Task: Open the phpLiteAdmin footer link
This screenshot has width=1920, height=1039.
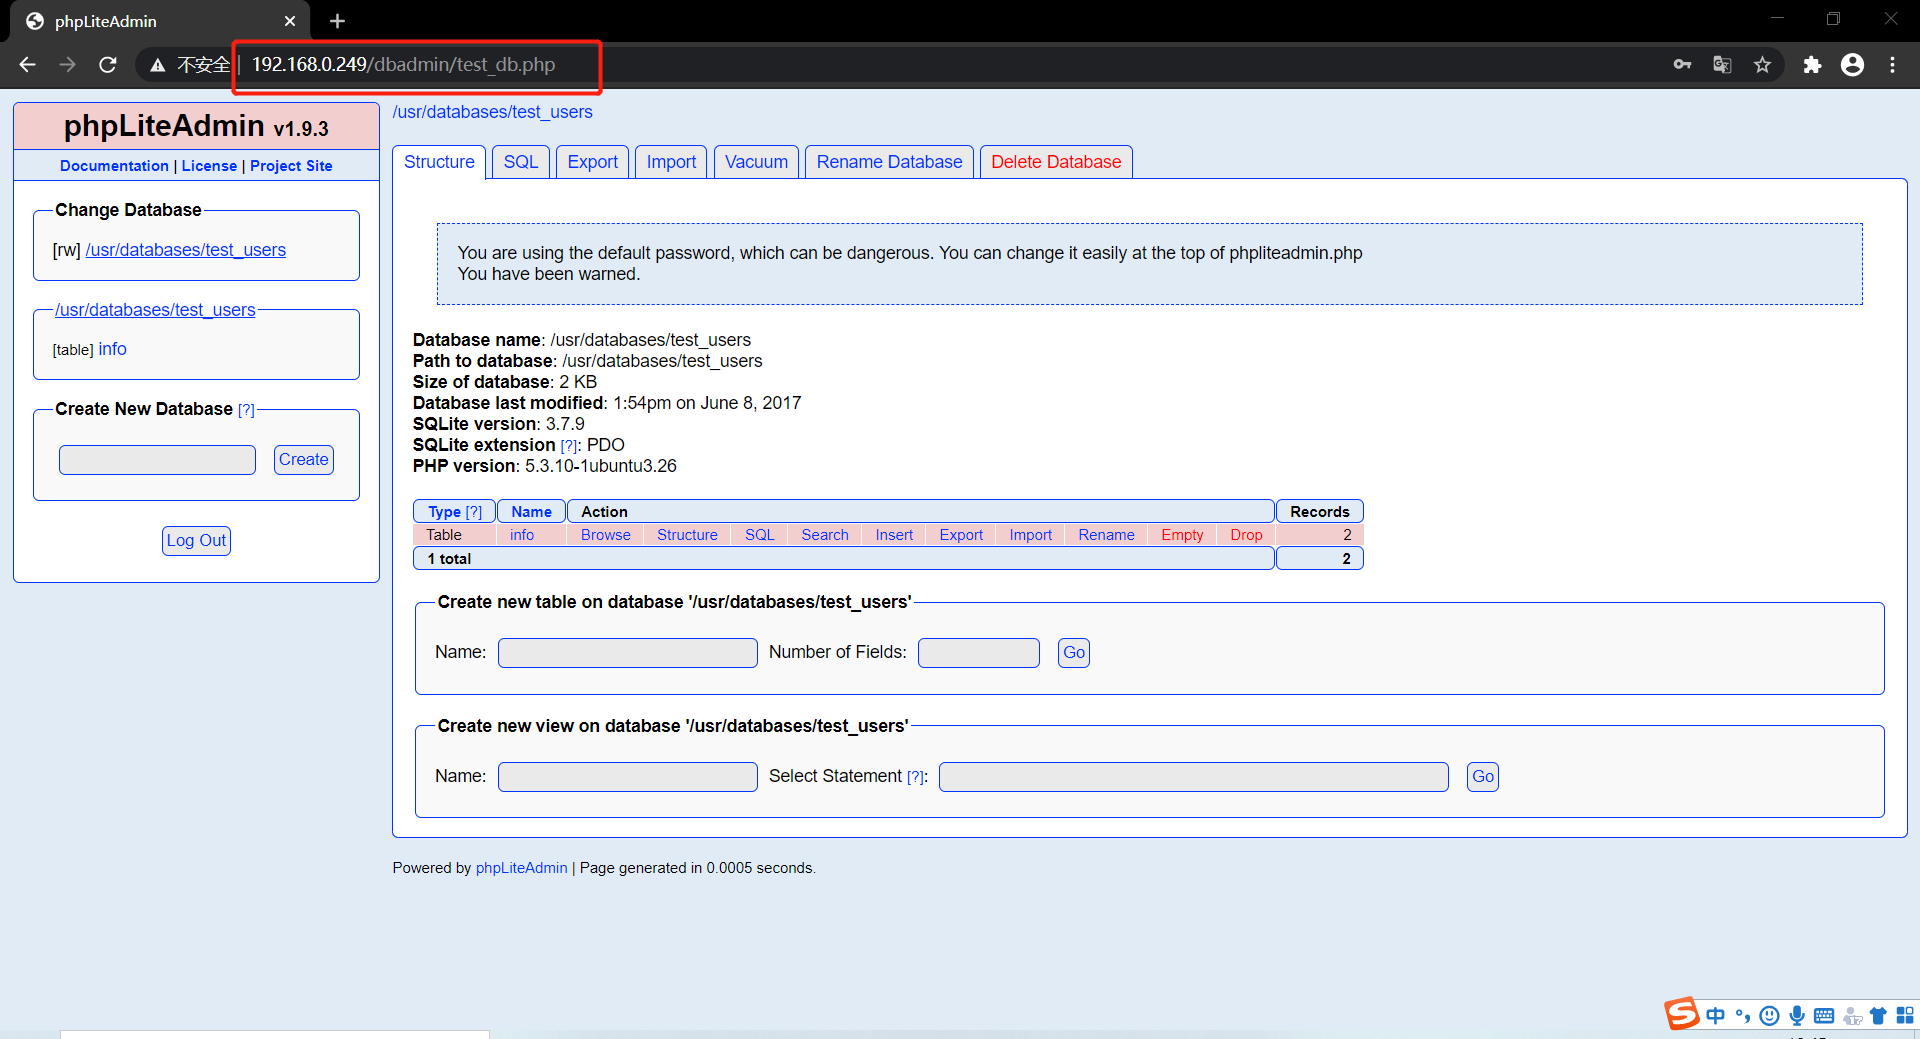Action: click(x=521, y=868)
